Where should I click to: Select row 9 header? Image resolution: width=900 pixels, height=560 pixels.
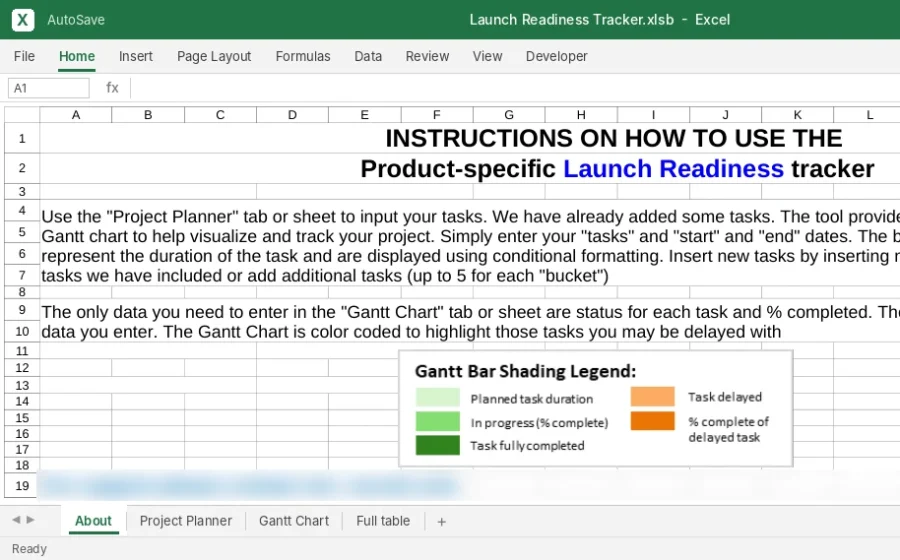tap(22, 310)
